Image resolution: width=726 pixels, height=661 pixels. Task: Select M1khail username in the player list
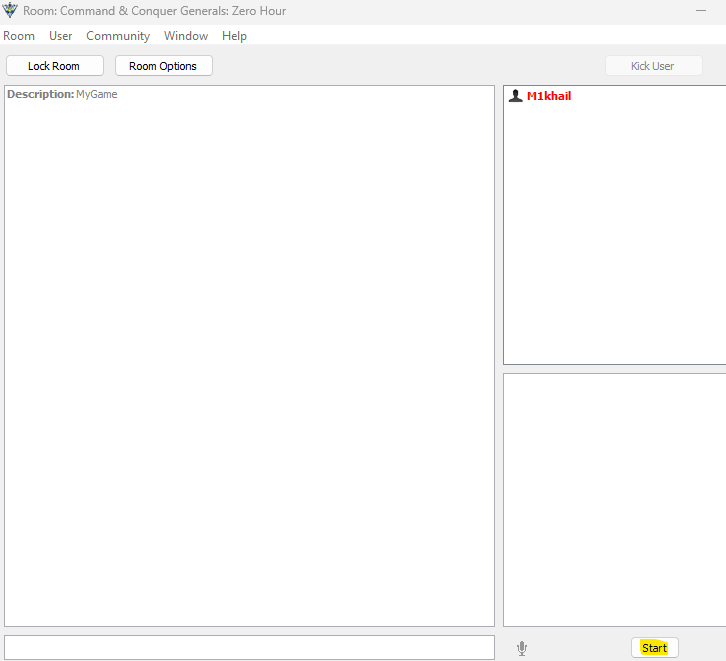click(549, 96)
